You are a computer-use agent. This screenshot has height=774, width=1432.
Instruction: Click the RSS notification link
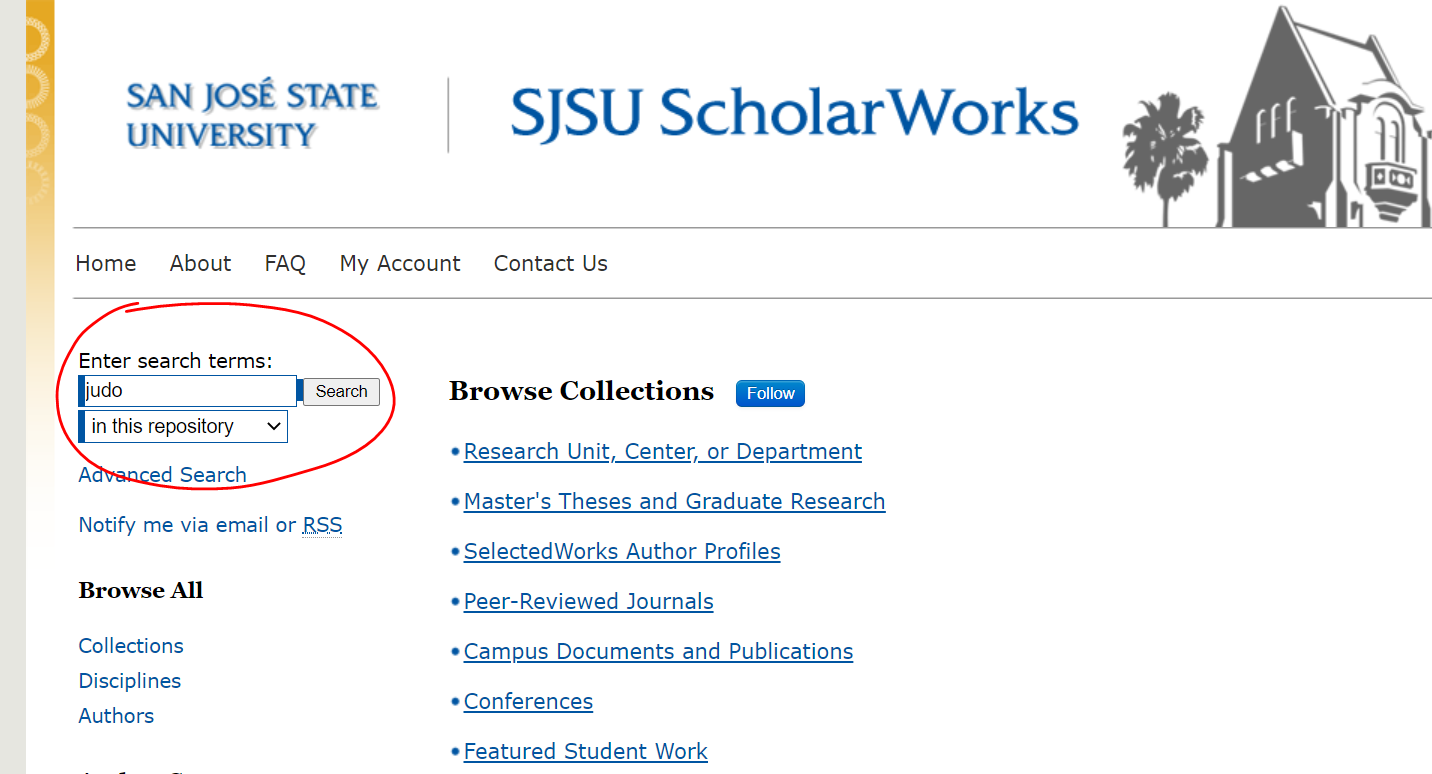point(322,525)
